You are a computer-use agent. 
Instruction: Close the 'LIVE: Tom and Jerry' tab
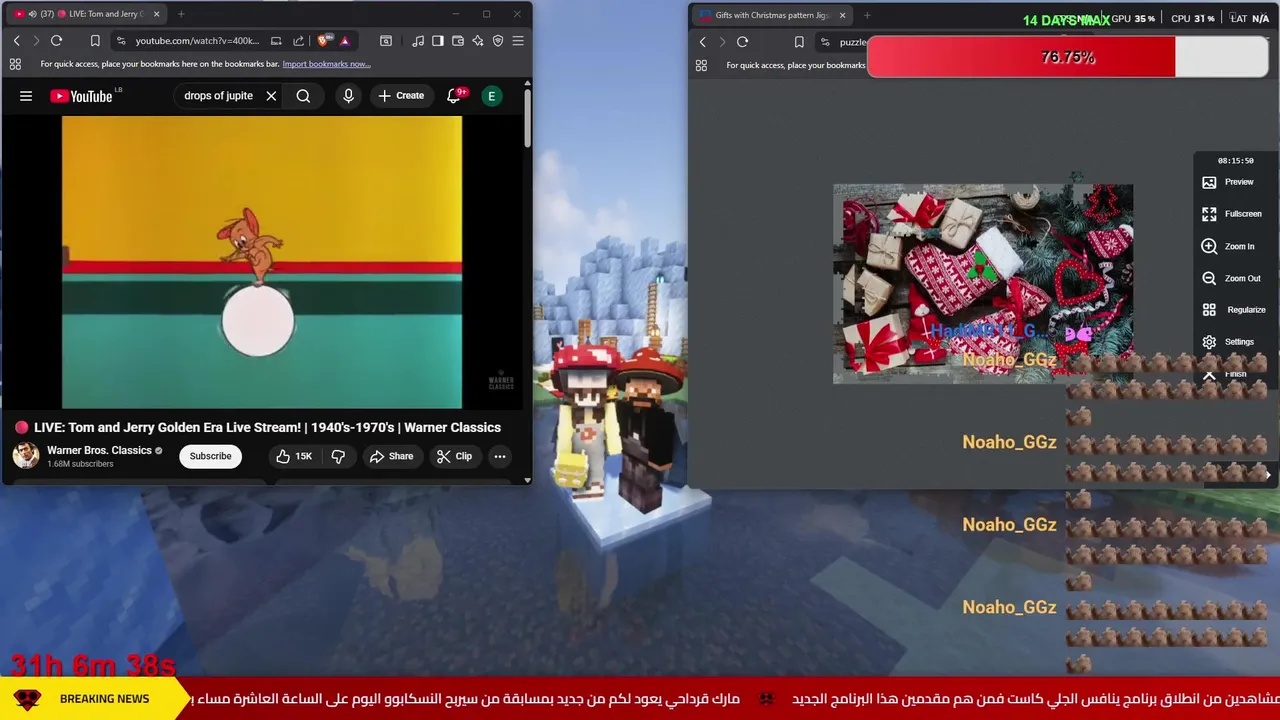(156, 14)
